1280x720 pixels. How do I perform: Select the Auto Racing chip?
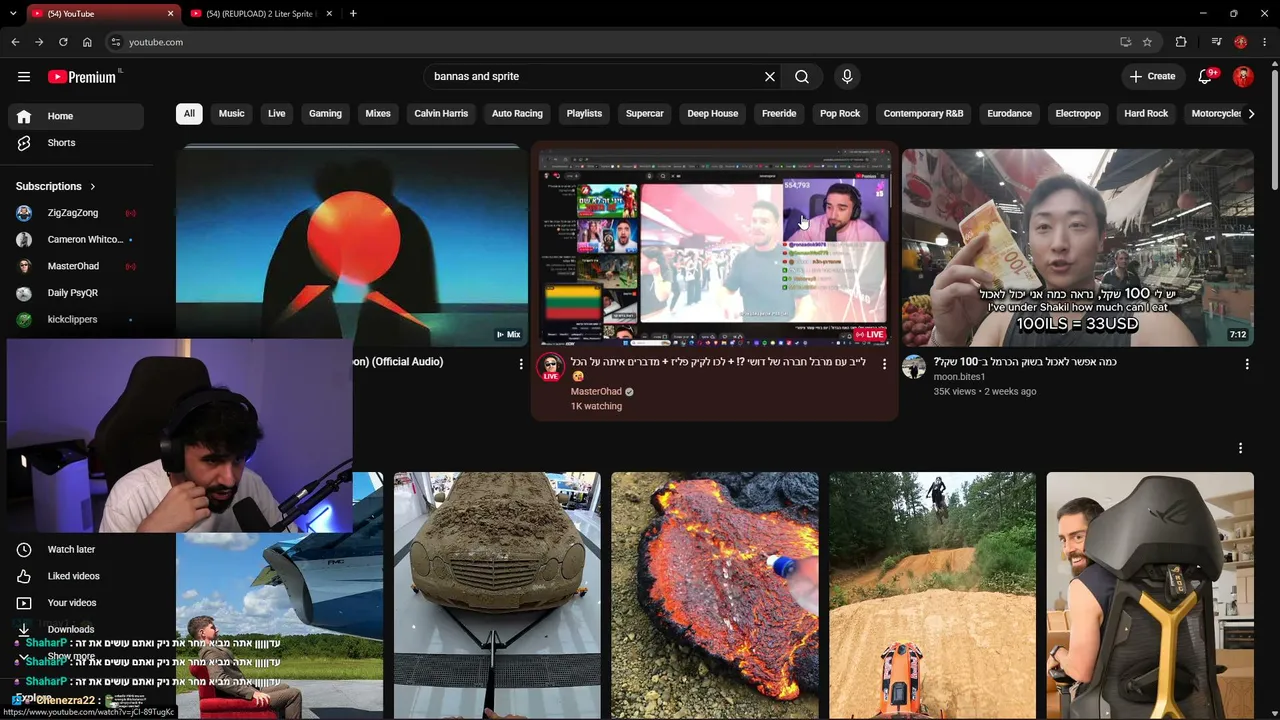[x=517, y=114]
